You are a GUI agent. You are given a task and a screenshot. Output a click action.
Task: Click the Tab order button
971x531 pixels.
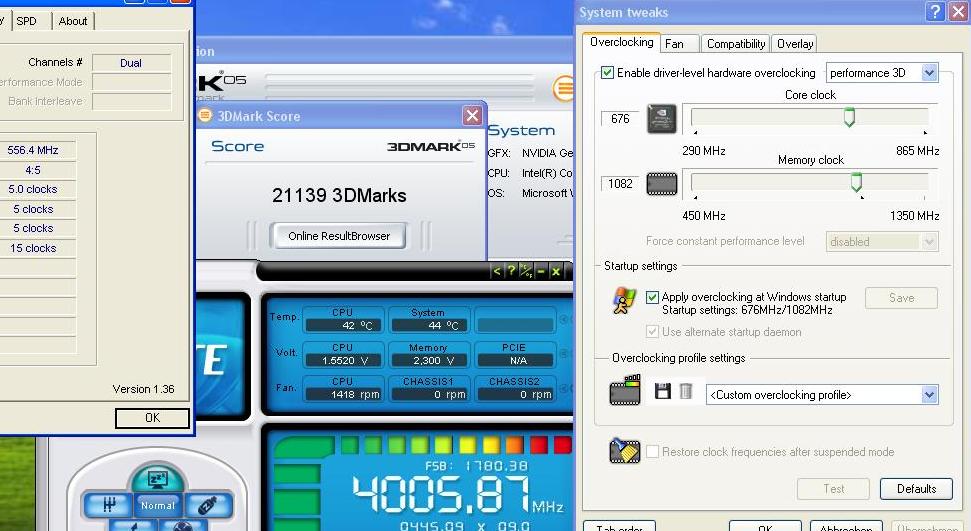619,525
